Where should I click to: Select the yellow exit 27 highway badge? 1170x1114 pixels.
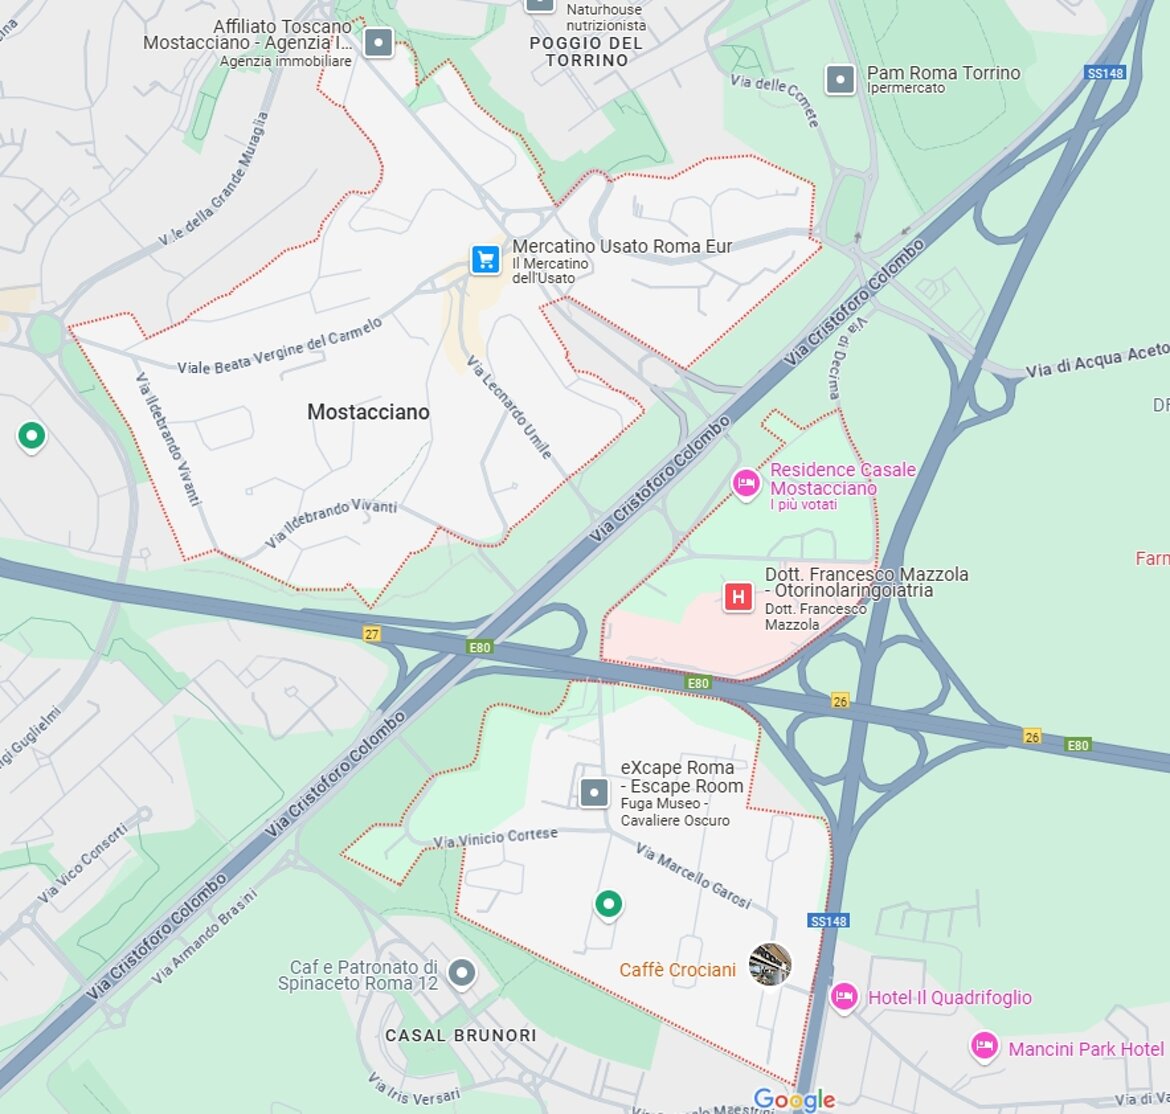coord(372,634)
